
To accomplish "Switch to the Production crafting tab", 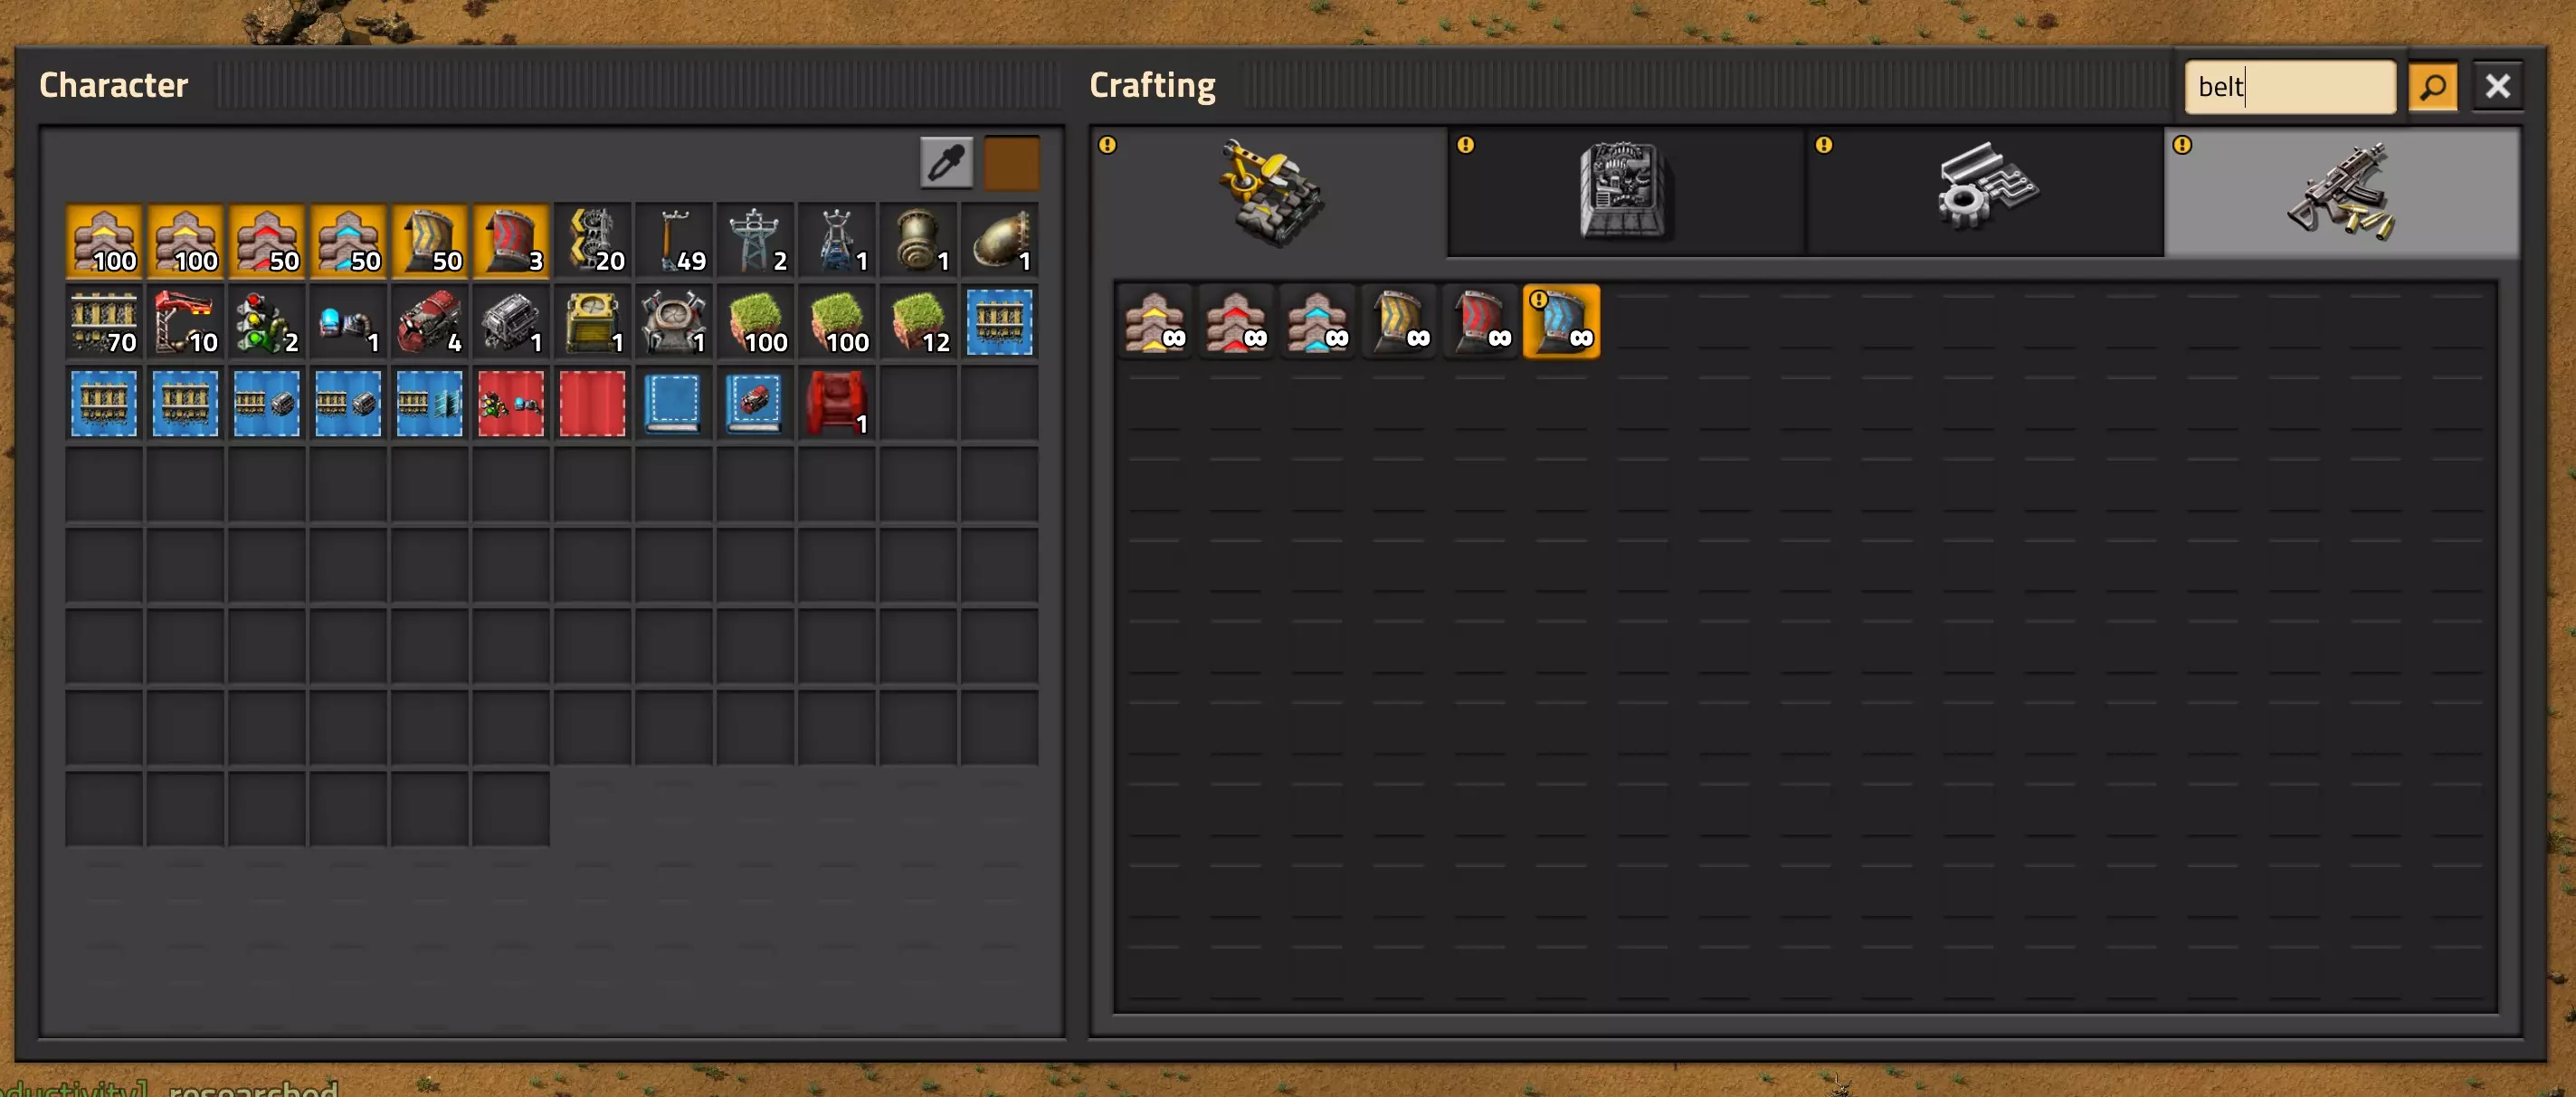I will [x=1626, y=192].
